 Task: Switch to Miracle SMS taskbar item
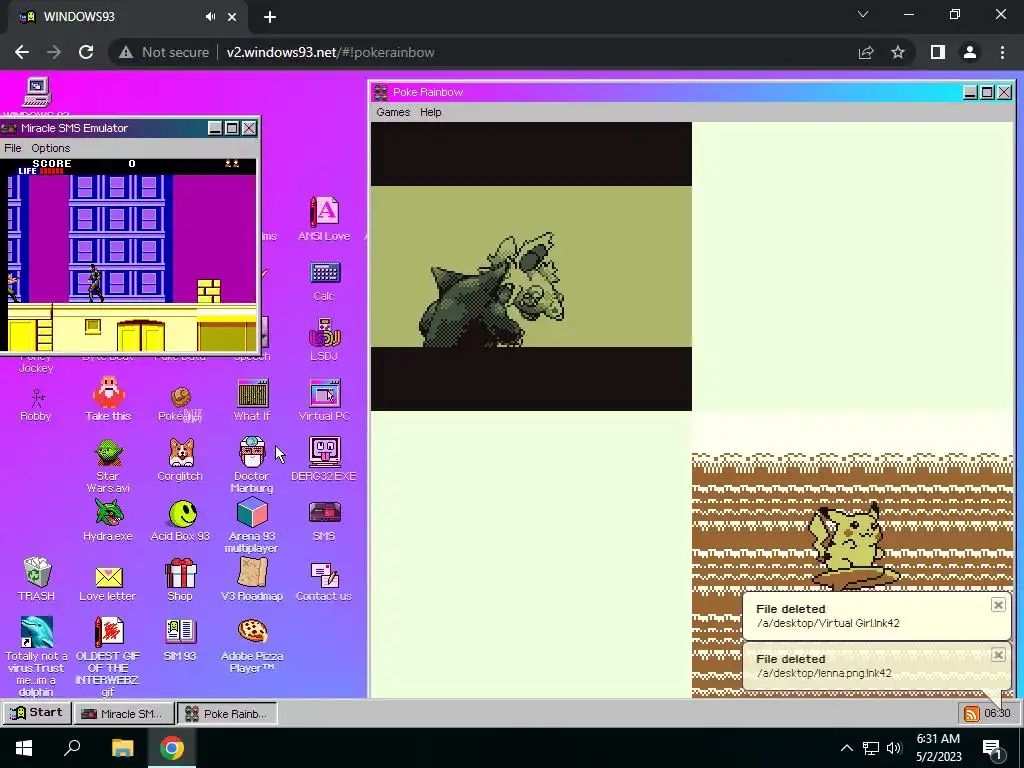point(124,714)
